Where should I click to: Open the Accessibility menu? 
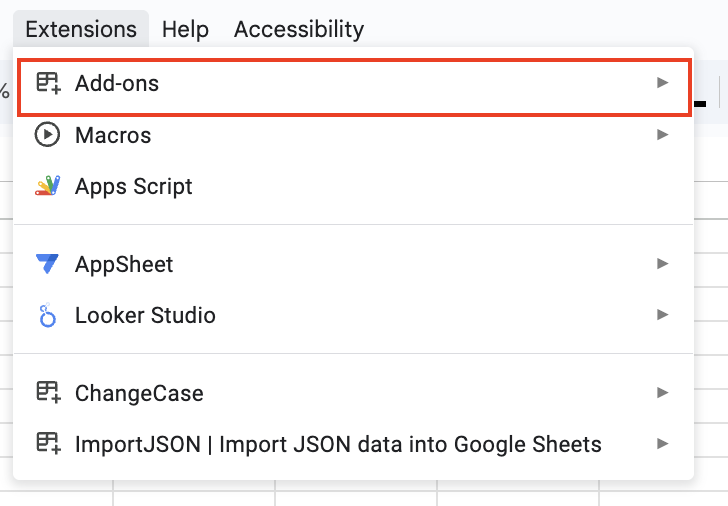tap(298, 29)
